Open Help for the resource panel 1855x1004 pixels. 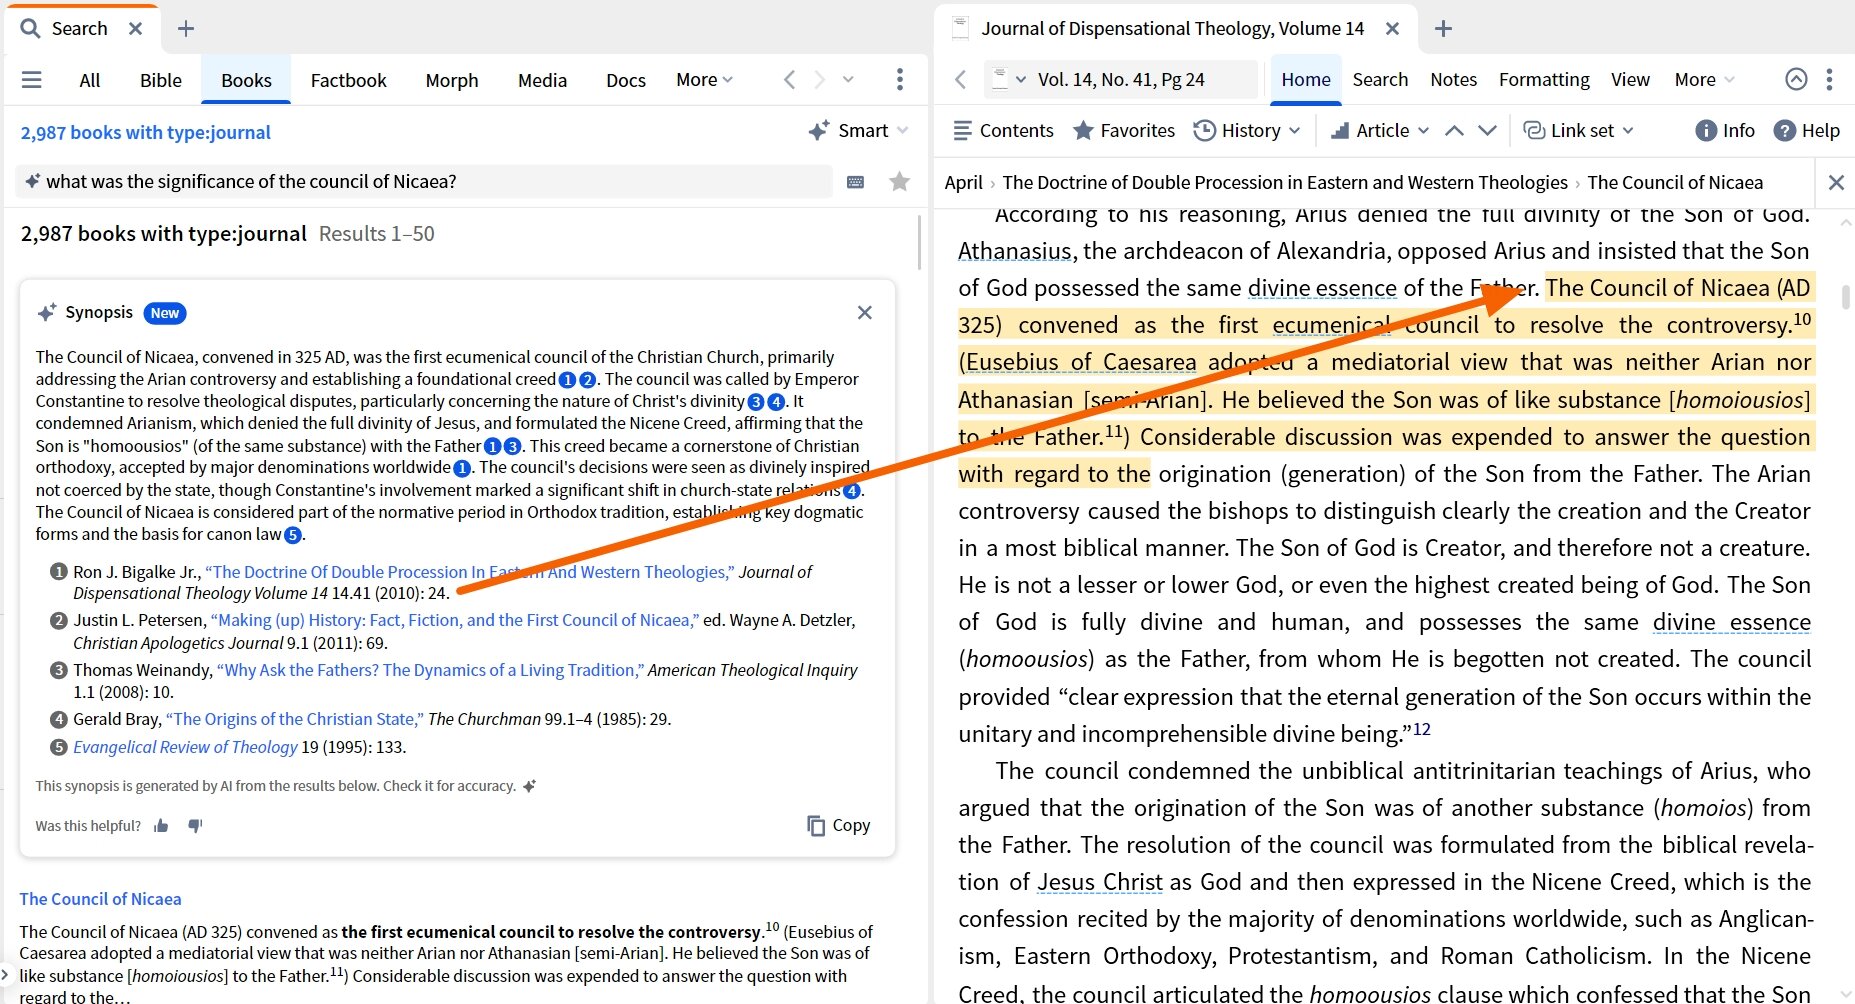[1806, 130]
